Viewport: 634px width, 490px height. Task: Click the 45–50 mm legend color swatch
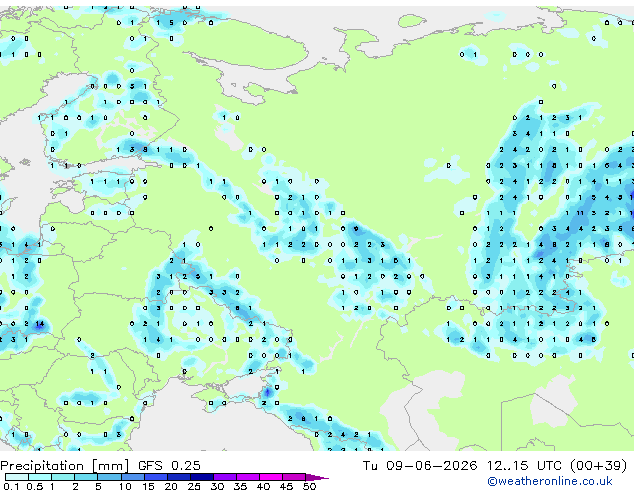click(294, 477)
